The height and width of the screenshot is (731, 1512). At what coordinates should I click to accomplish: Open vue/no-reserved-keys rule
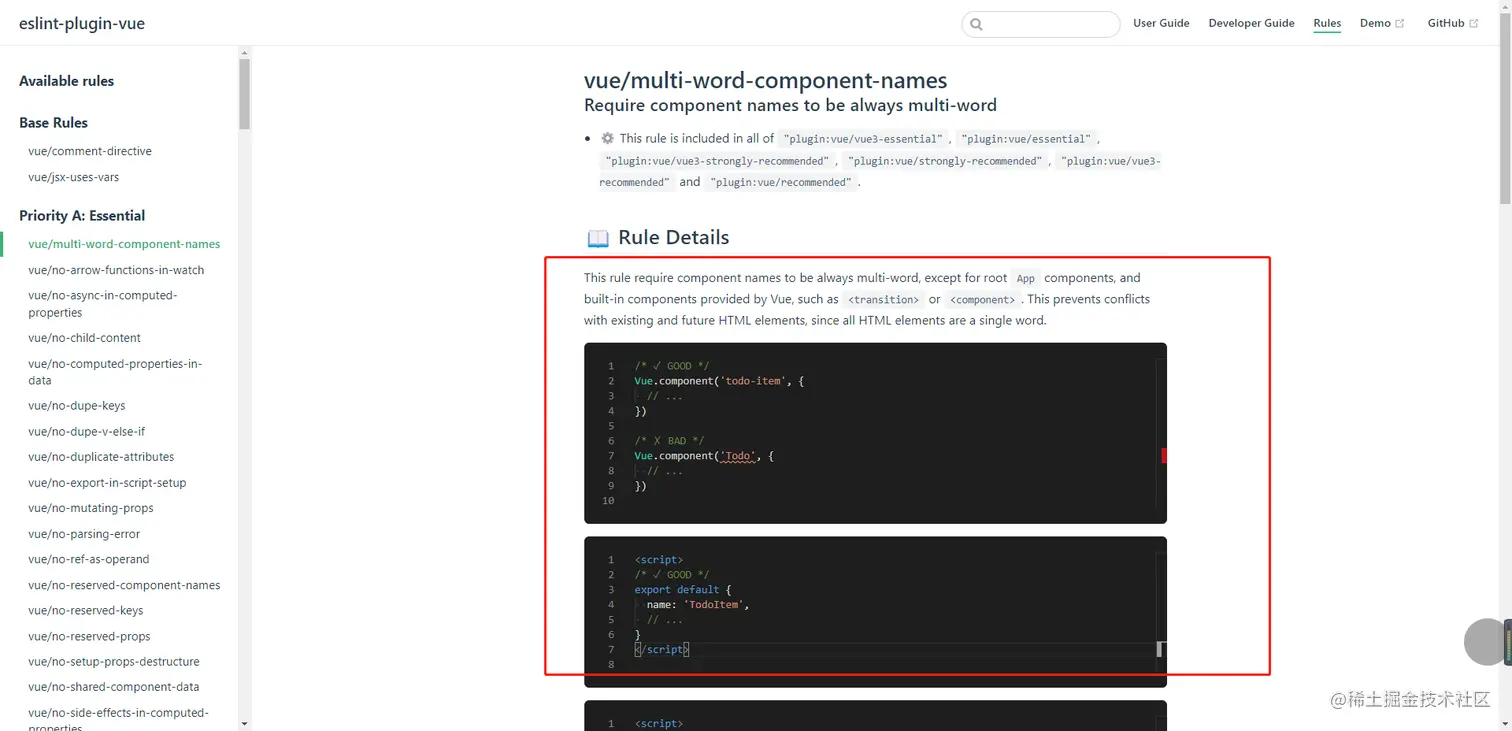85,611
